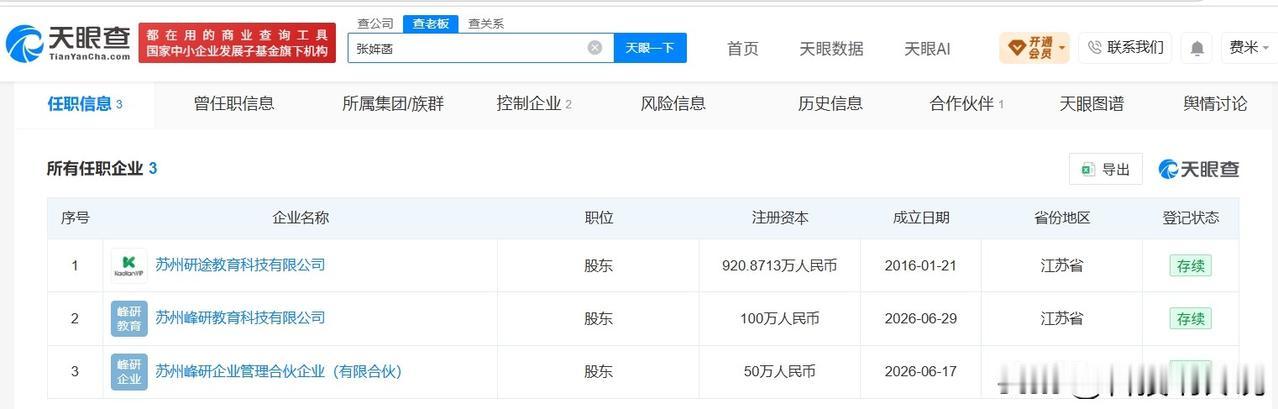The width and height of the screenshot is (1278, 409).
Task: Click the TianYanCha logo at top left
Action: [x=68, y=42]
